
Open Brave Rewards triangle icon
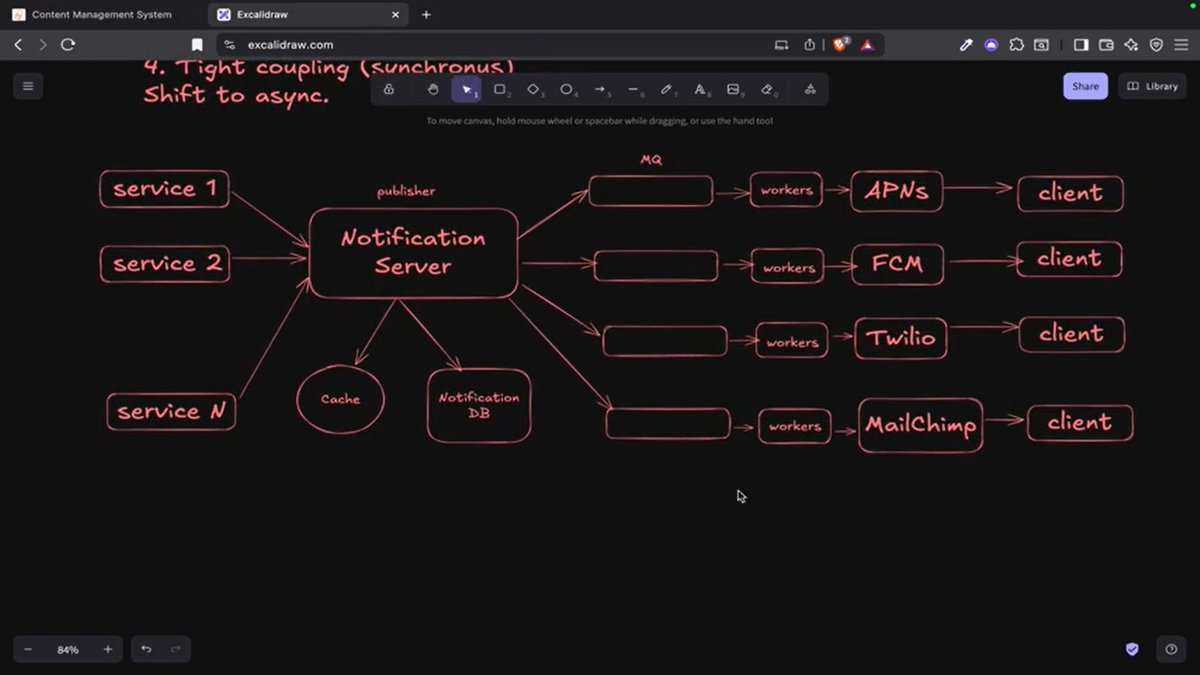point(867,44)
